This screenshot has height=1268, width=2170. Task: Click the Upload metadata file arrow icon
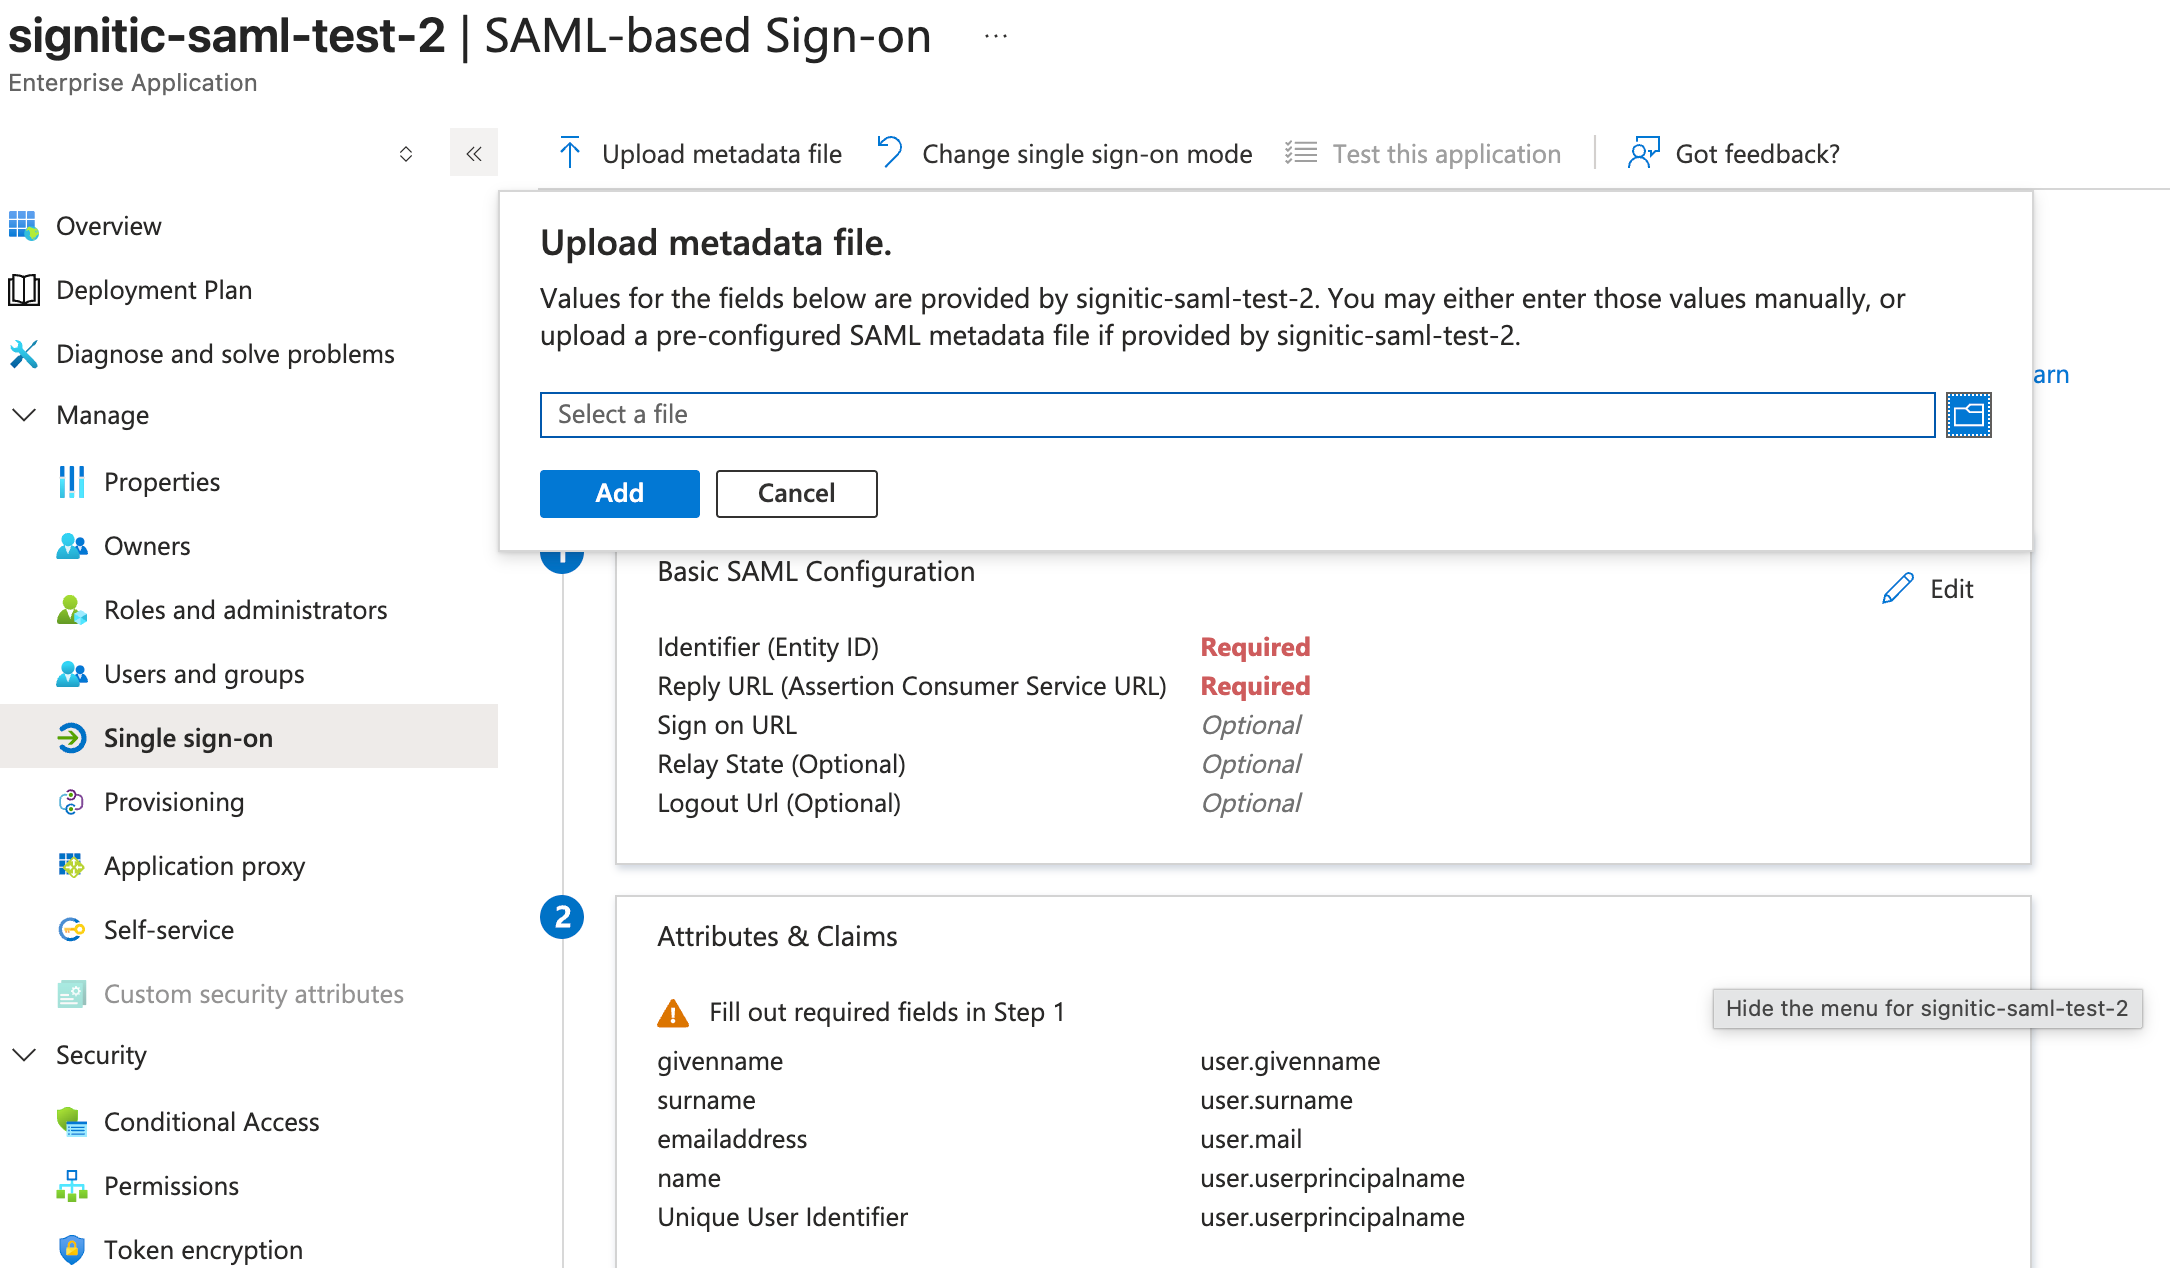coord(570,153)
